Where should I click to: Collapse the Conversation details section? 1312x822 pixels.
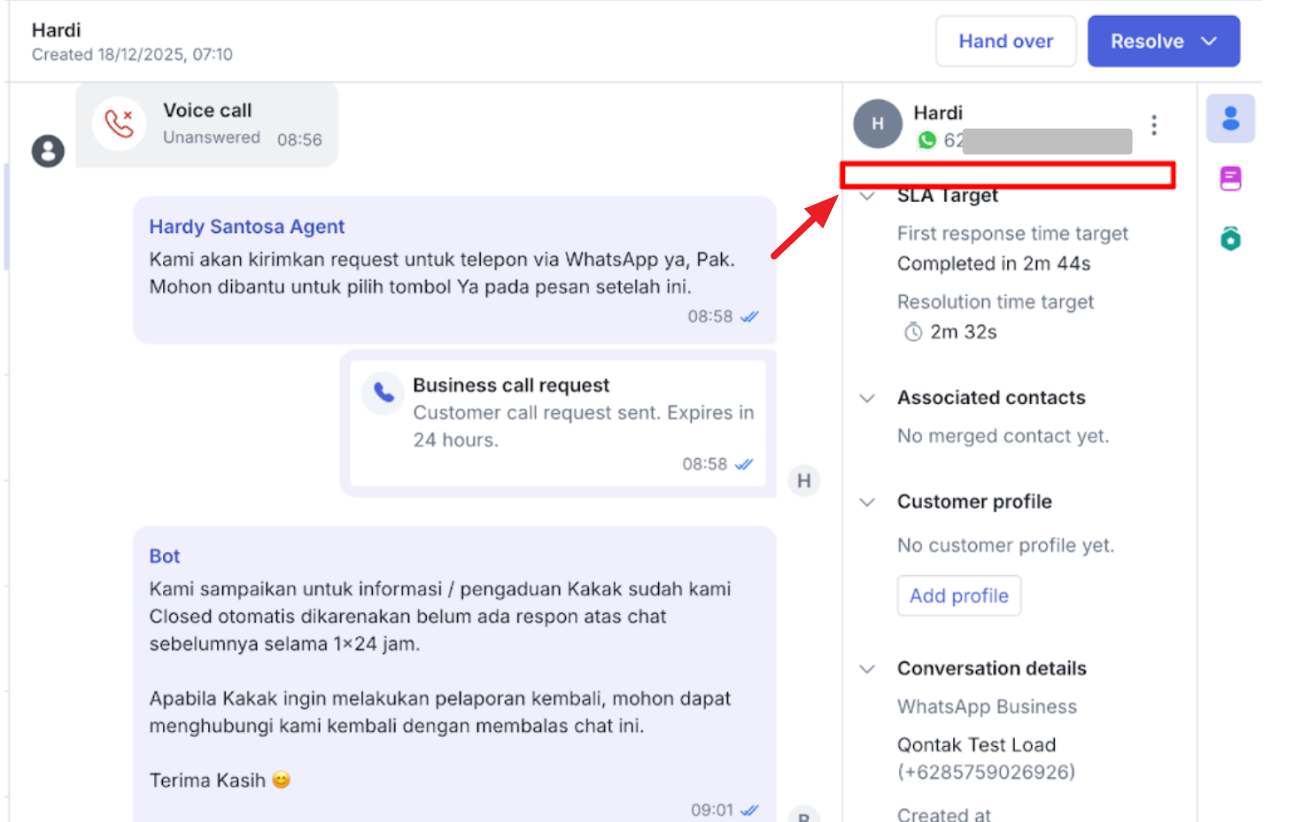(867, 669)
